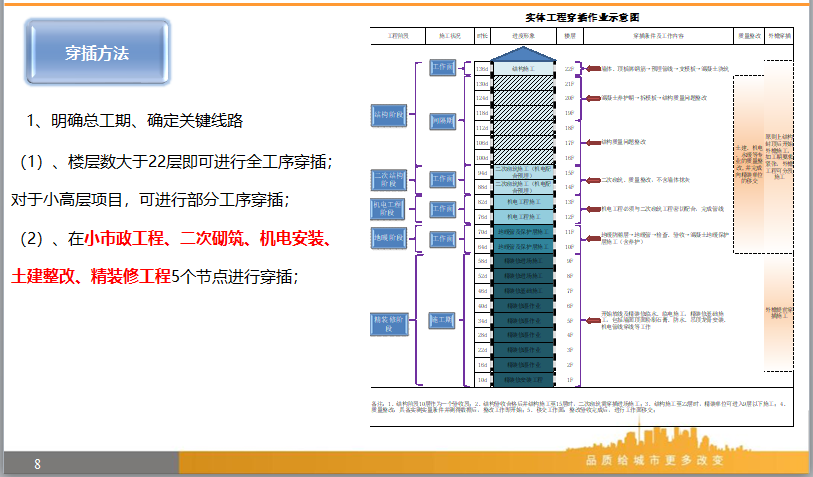Click the 136d duration cell
Viewport: 813px width, 477px height.
click(x=482, y=68)
